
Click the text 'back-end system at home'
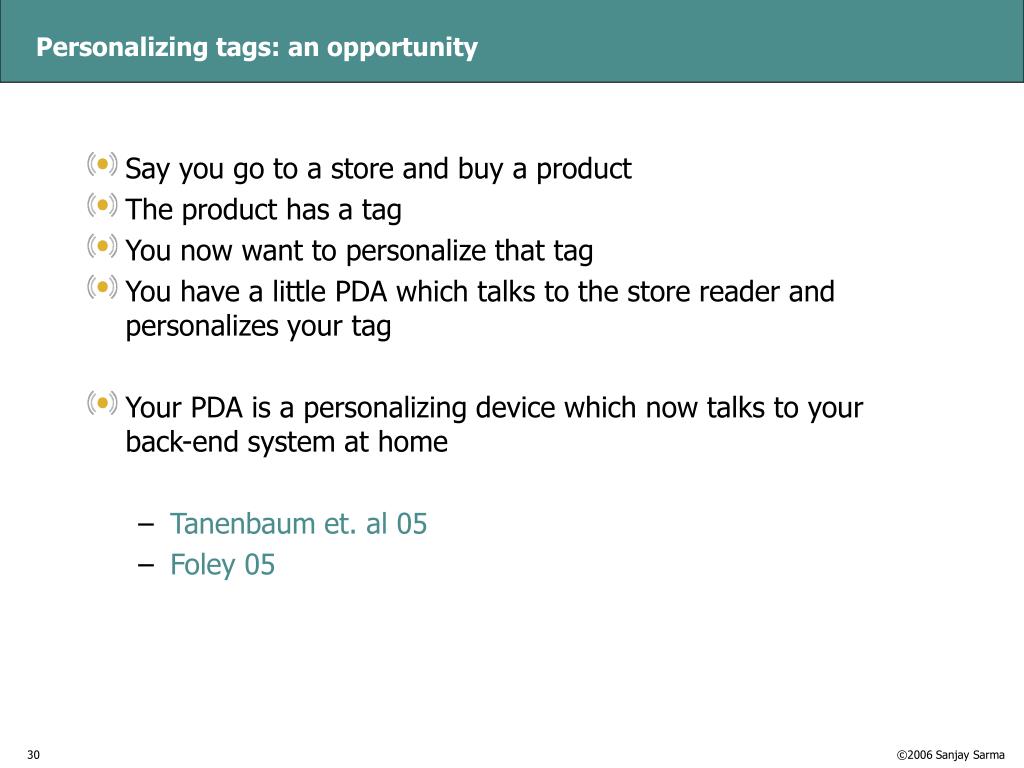[x=287, y=442]
